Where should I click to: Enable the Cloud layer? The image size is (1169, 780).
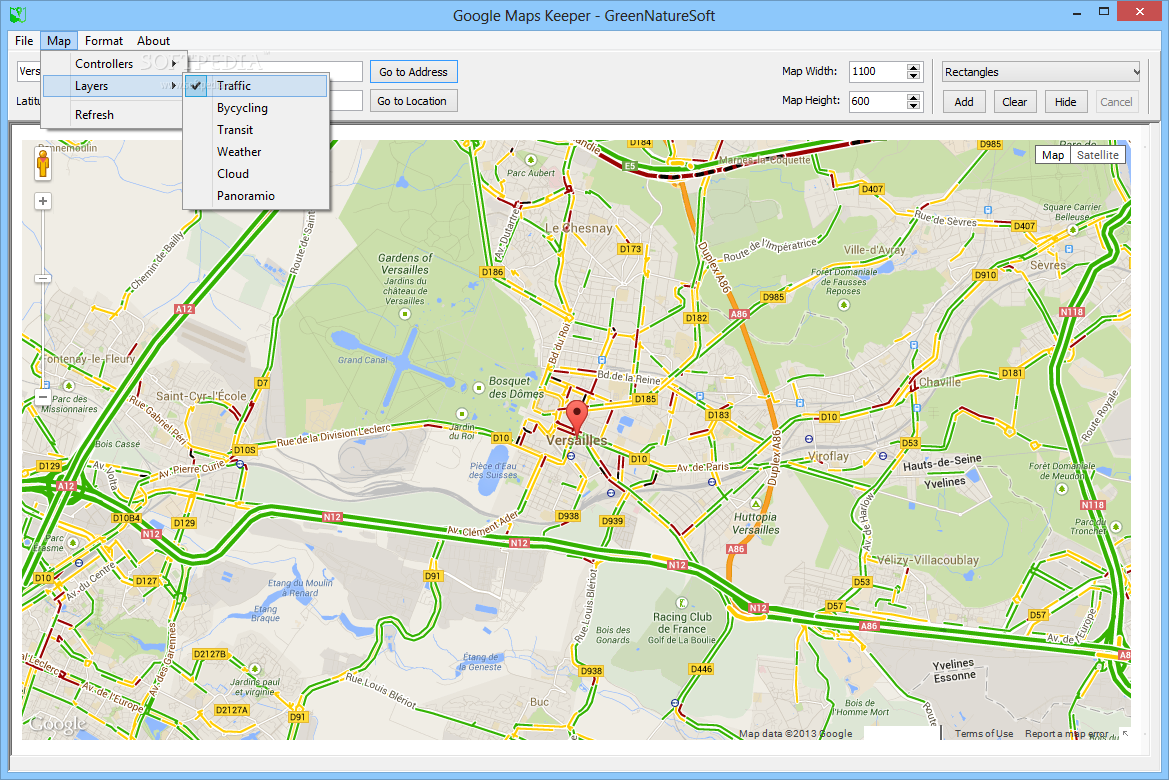pyautogui.click(x=256, y=174)
